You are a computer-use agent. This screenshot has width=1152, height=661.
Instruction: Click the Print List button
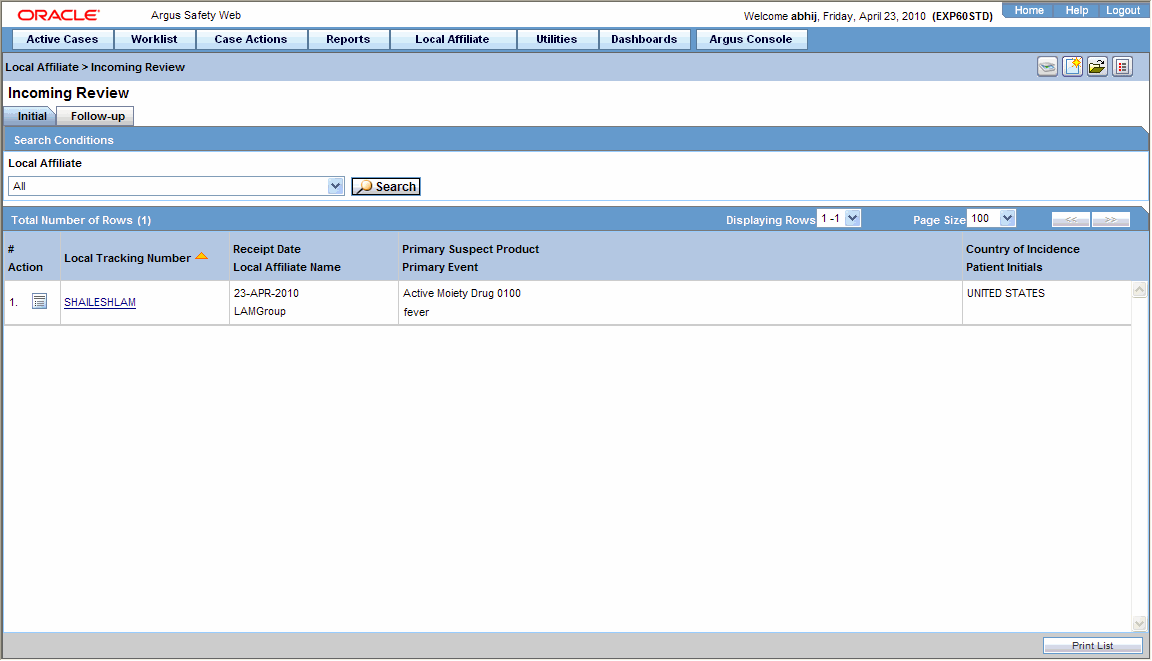[x=1092, y=645]
